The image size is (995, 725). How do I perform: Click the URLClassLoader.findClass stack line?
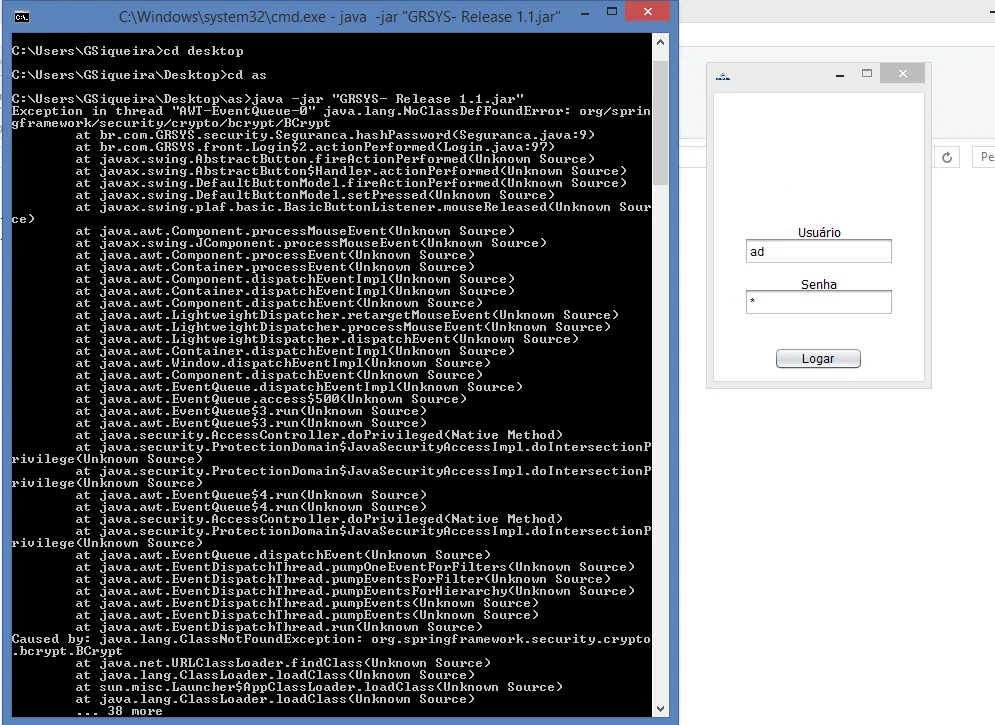283,663
